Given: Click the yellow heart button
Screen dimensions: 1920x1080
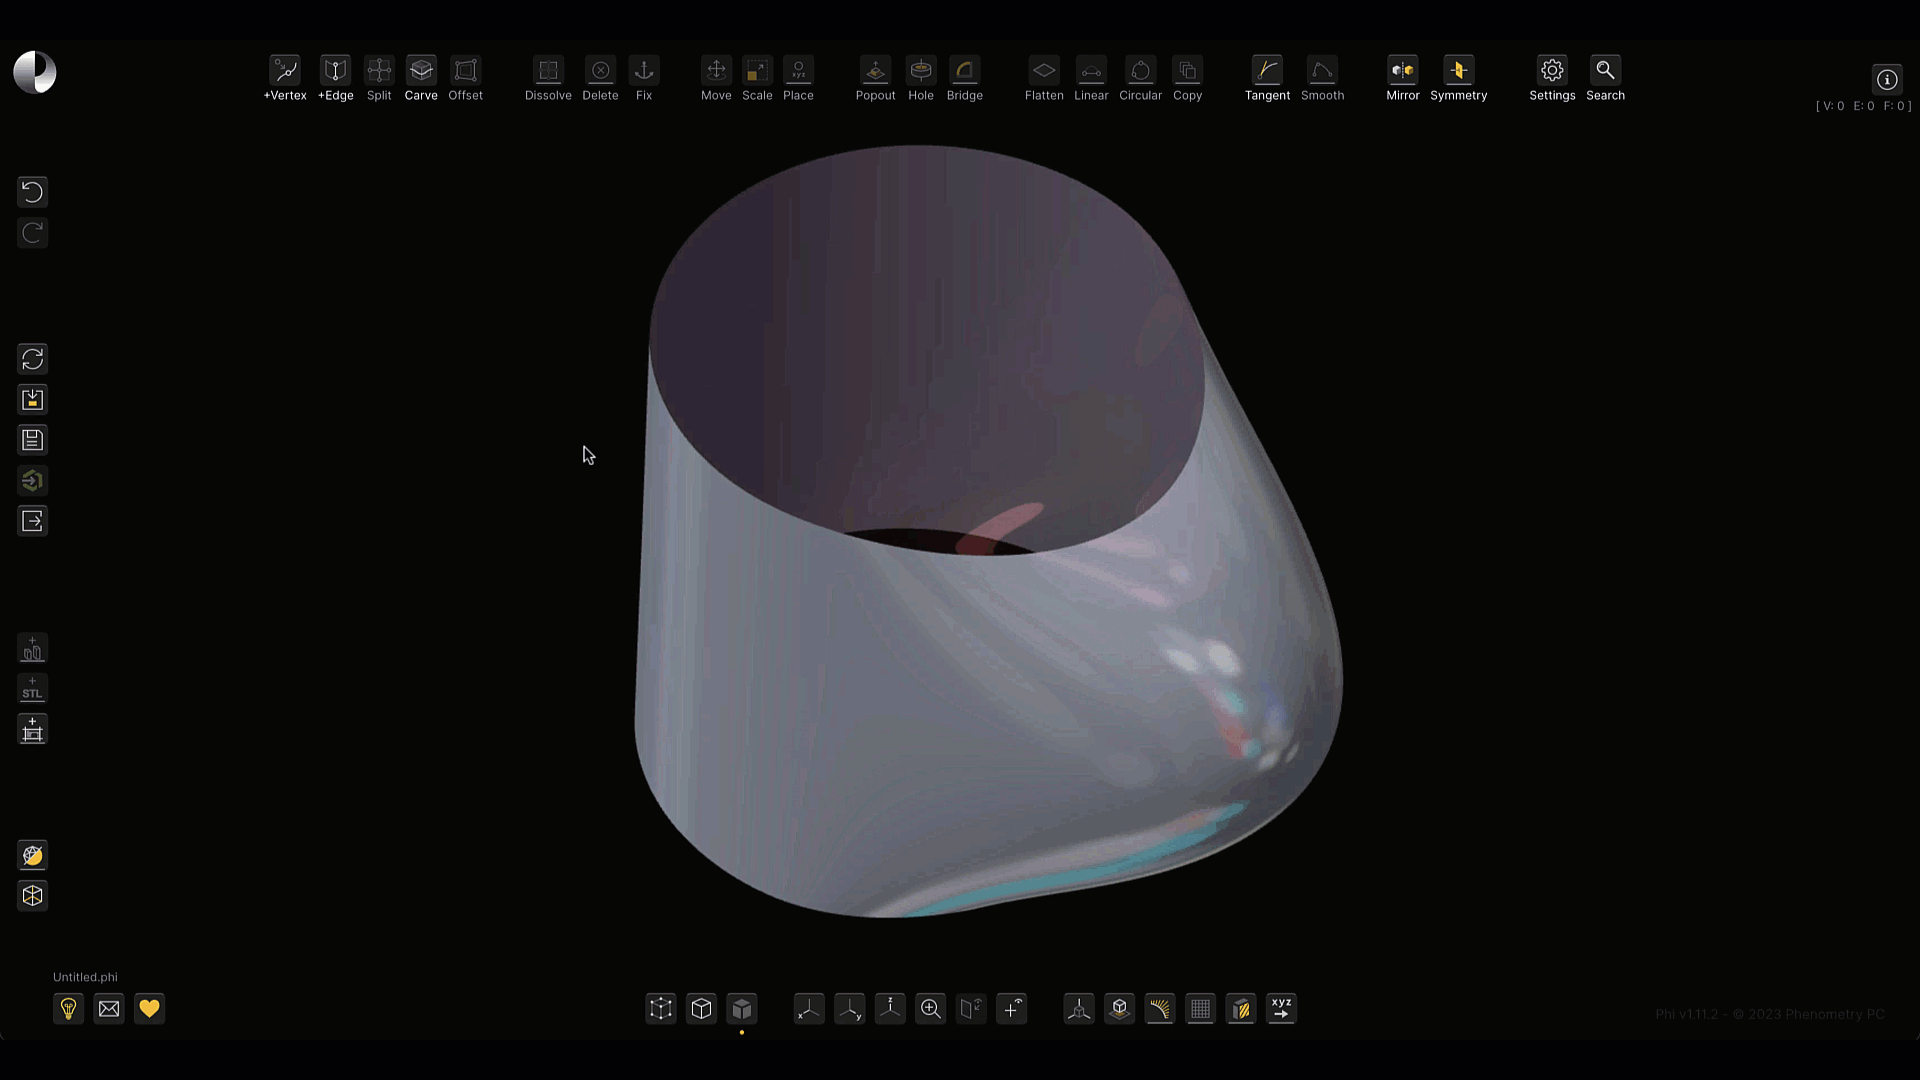Looking at the screenshot, I should [x=149, y=1009].
